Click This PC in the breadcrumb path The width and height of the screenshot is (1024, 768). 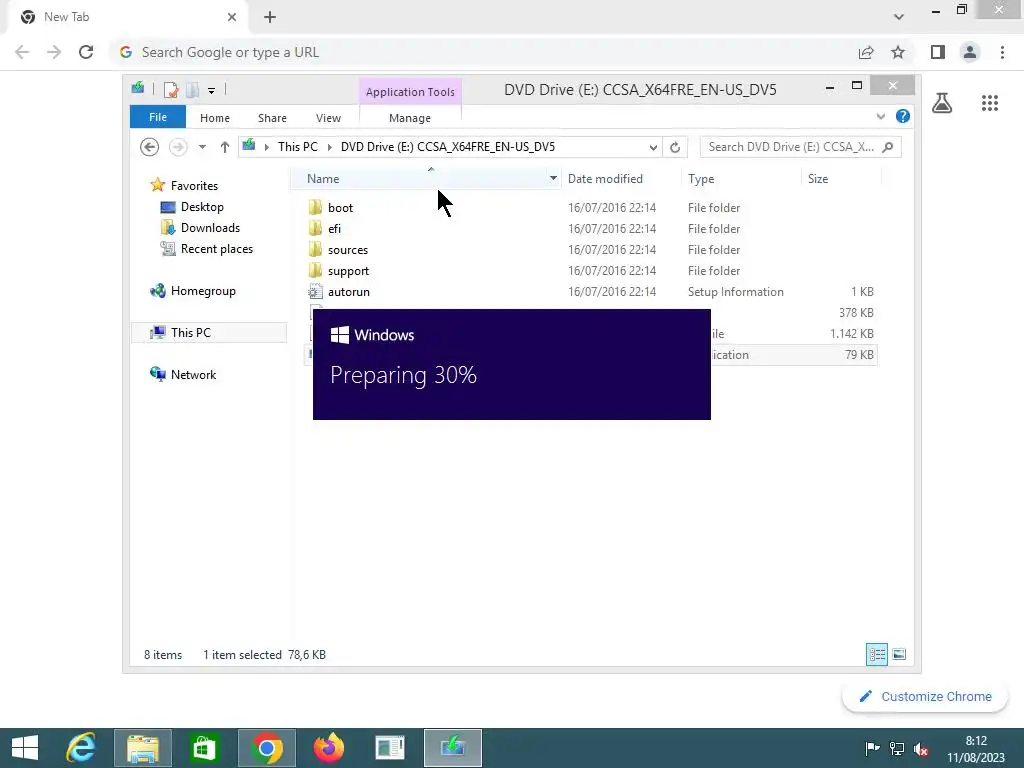298,147
